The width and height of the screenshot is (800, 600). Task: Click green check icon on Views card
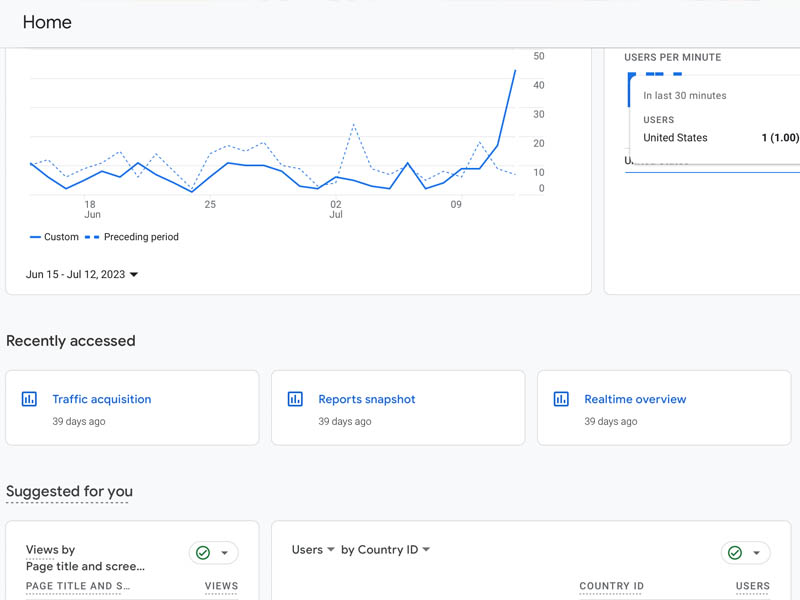(x=203, y=553)
